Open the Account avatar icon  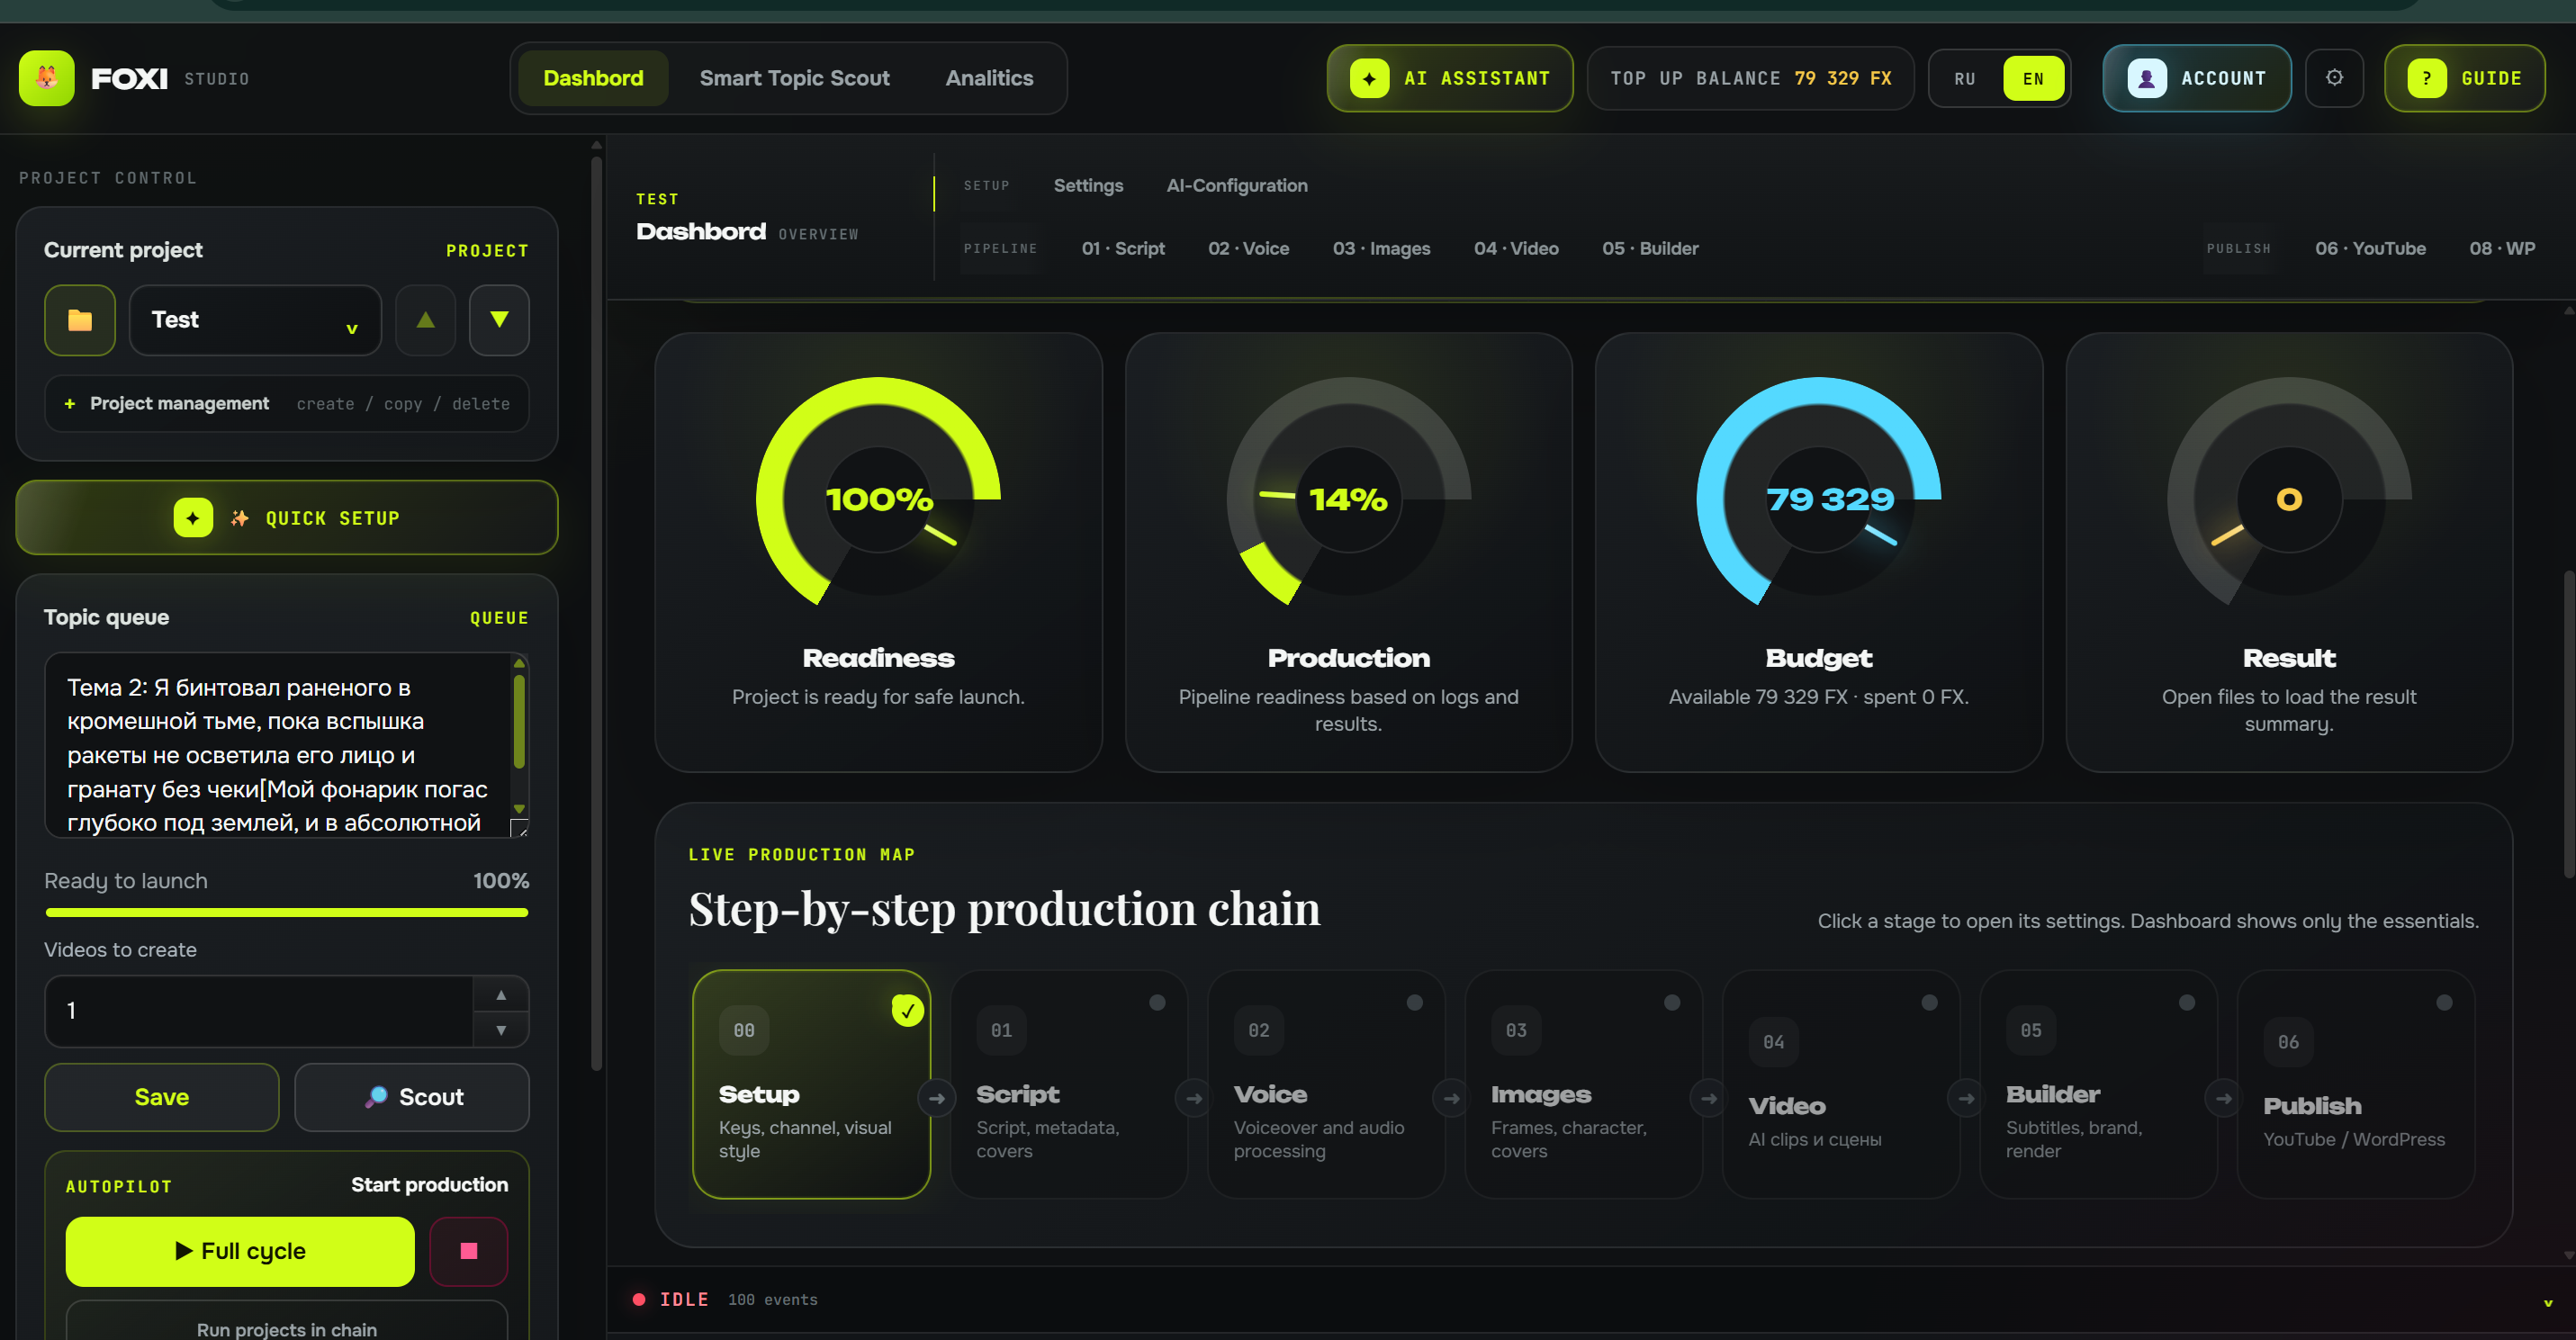click(x=2146, y=78)
